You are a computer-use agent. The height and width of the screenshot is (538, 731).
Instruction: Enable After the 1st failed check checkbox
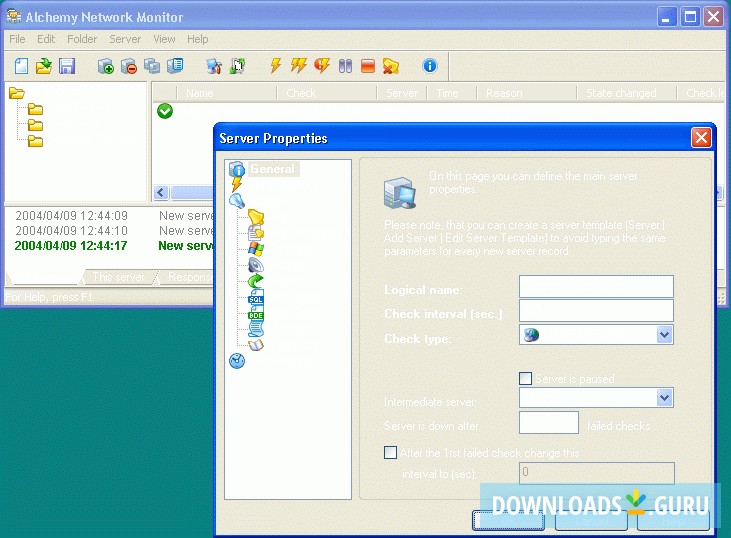pyautogui.click(x=391, y=452)
